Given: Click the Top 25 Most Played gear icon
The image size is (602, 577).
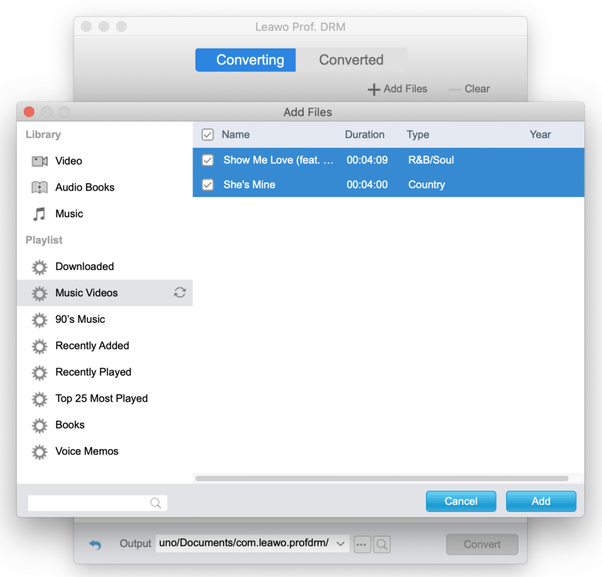Looking at the screenshot, I should pos(40,399).
